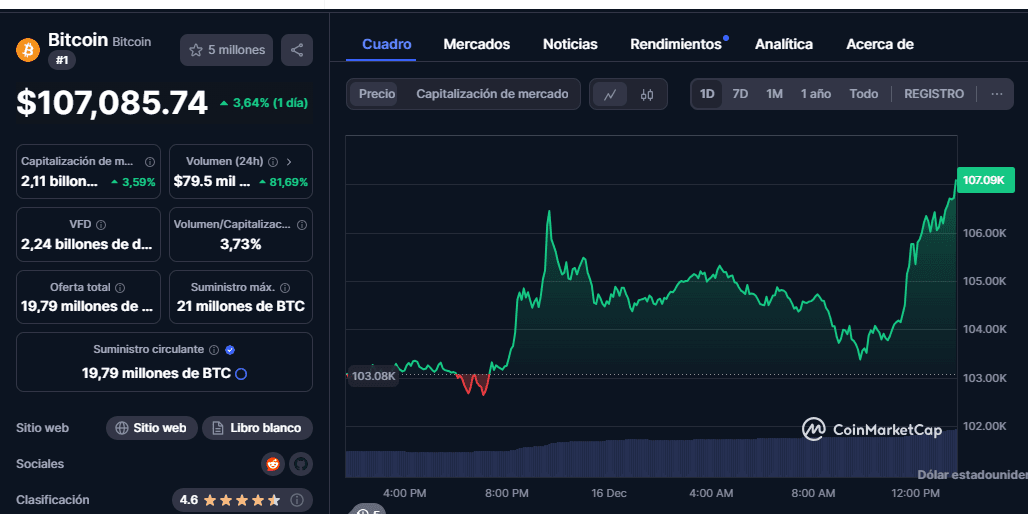Switch to candlestick chart view icon
Image resolution: width=1028 pixels, height=514 pixels.
click(x=647, y=95)
